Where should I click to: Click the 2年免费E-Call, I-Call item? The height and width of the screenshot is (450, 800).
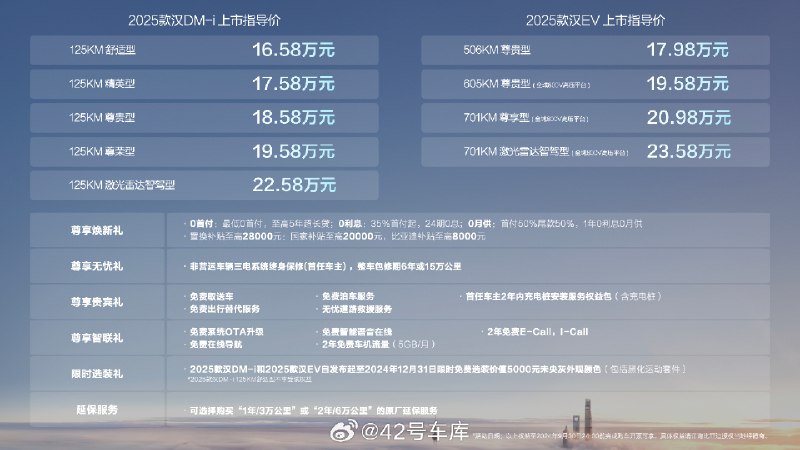[x=538, y=332]
